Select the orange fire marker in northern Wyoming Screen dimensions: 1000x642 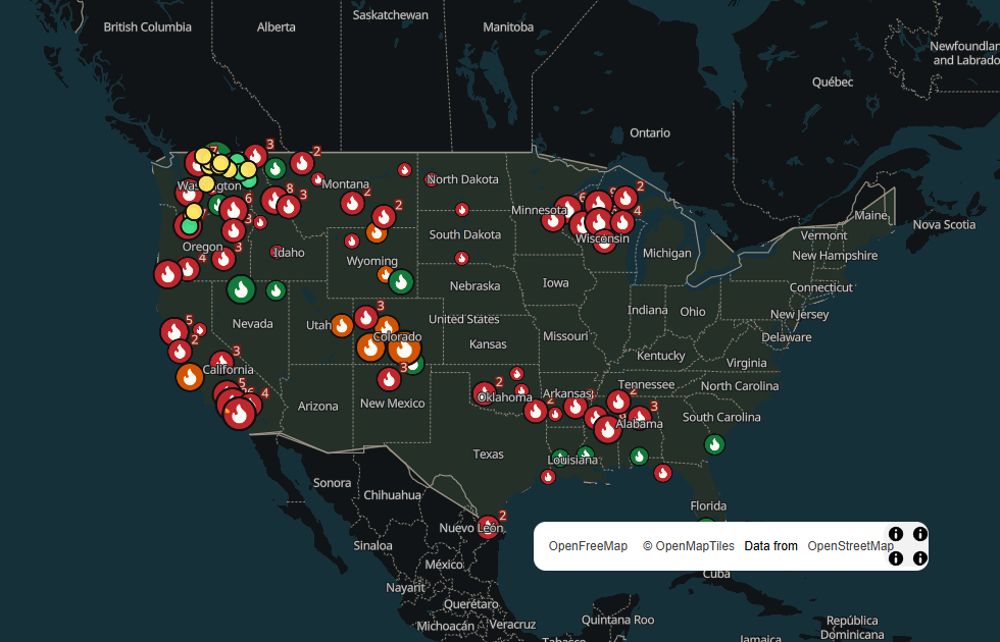coord(376,233)
